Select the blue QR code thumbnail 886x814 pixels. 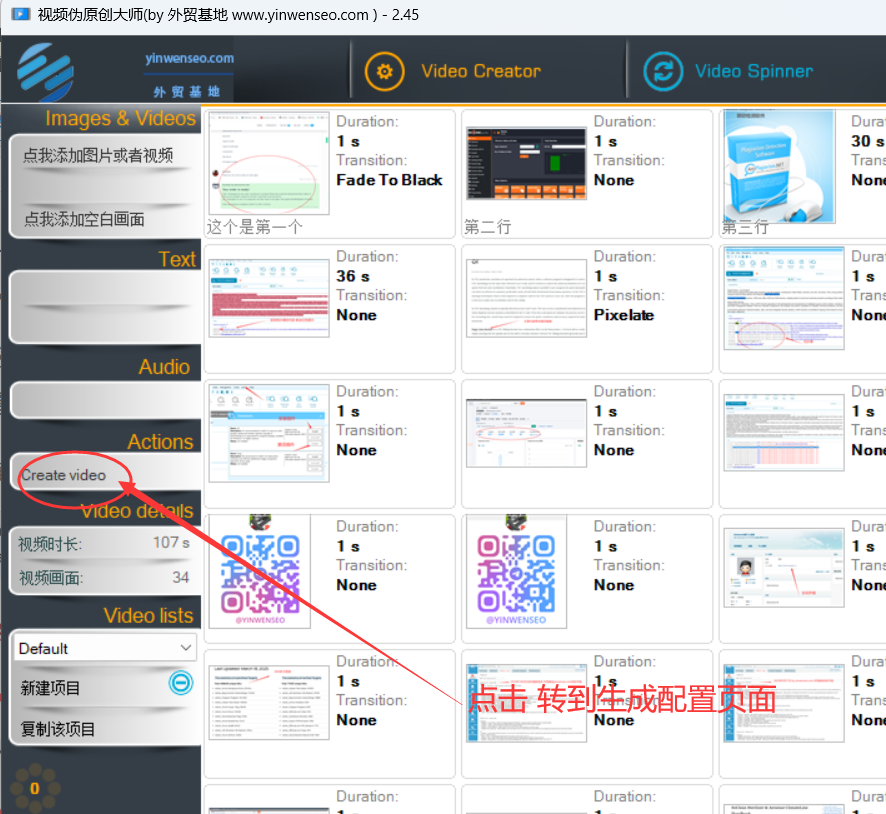[260, 571]
